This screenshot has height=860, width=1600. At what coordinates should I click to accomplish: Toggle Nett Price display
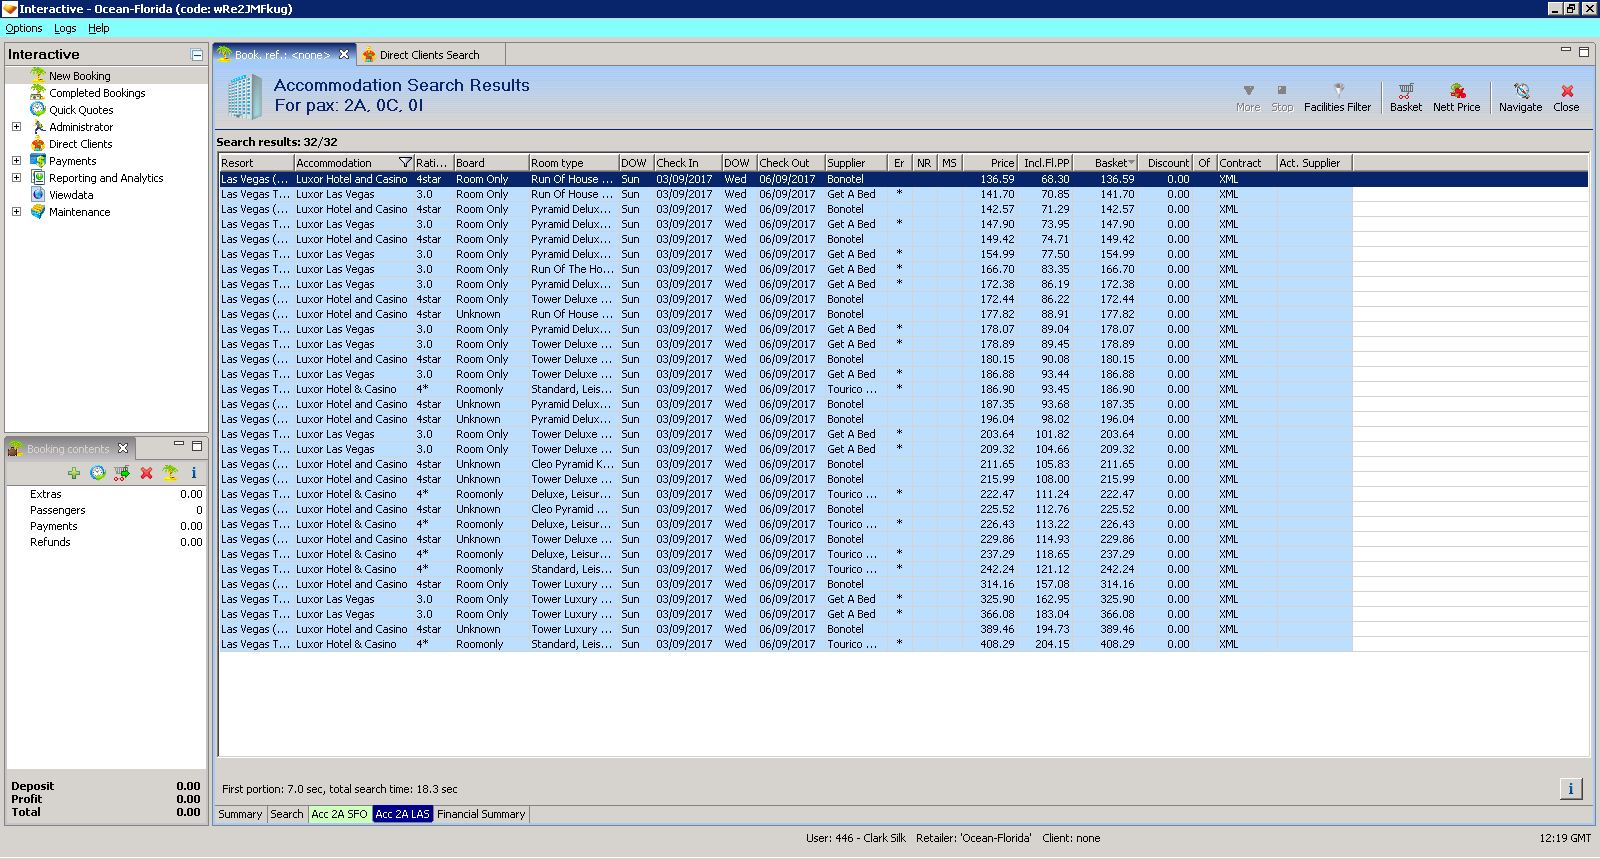[1456, 97]
